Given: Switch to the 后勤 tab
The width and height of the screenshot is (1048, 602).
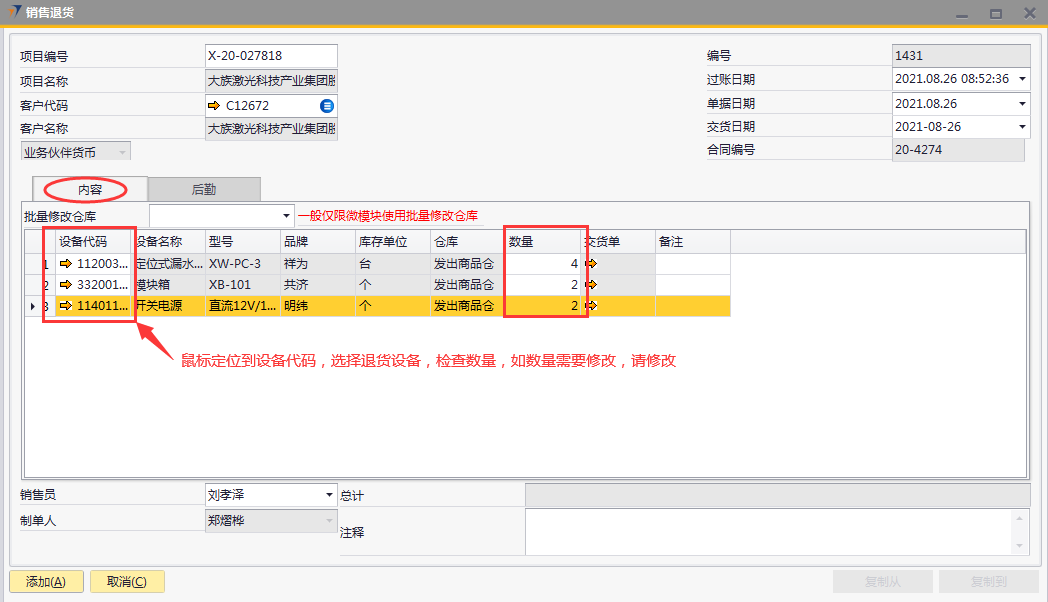Looking at the screenshot, I should pyautogui.click(x=204, y=189).
